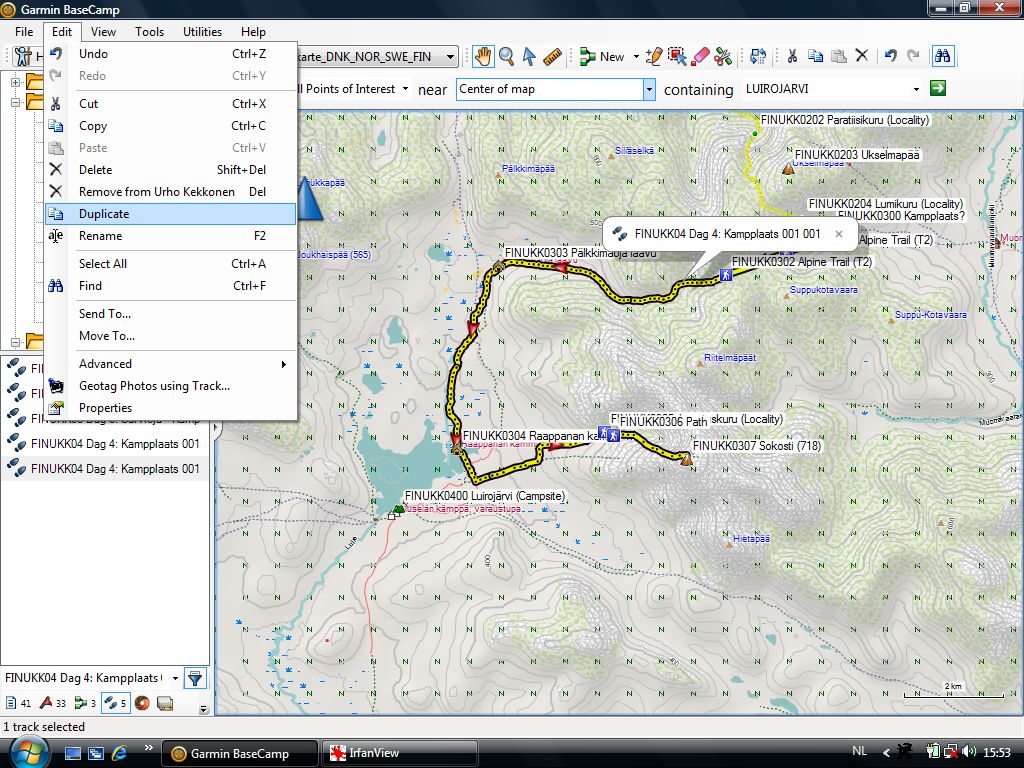Select the Pan hand tool
The height and width of the screenshot is (768, 1024).
click(x=483, y=57)
